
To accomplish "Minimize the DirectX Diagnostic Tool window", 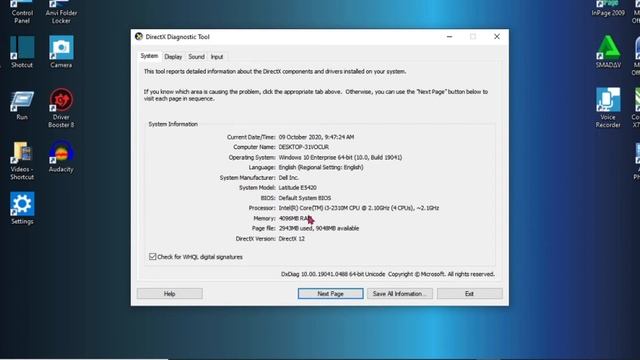I will point(449,37).
